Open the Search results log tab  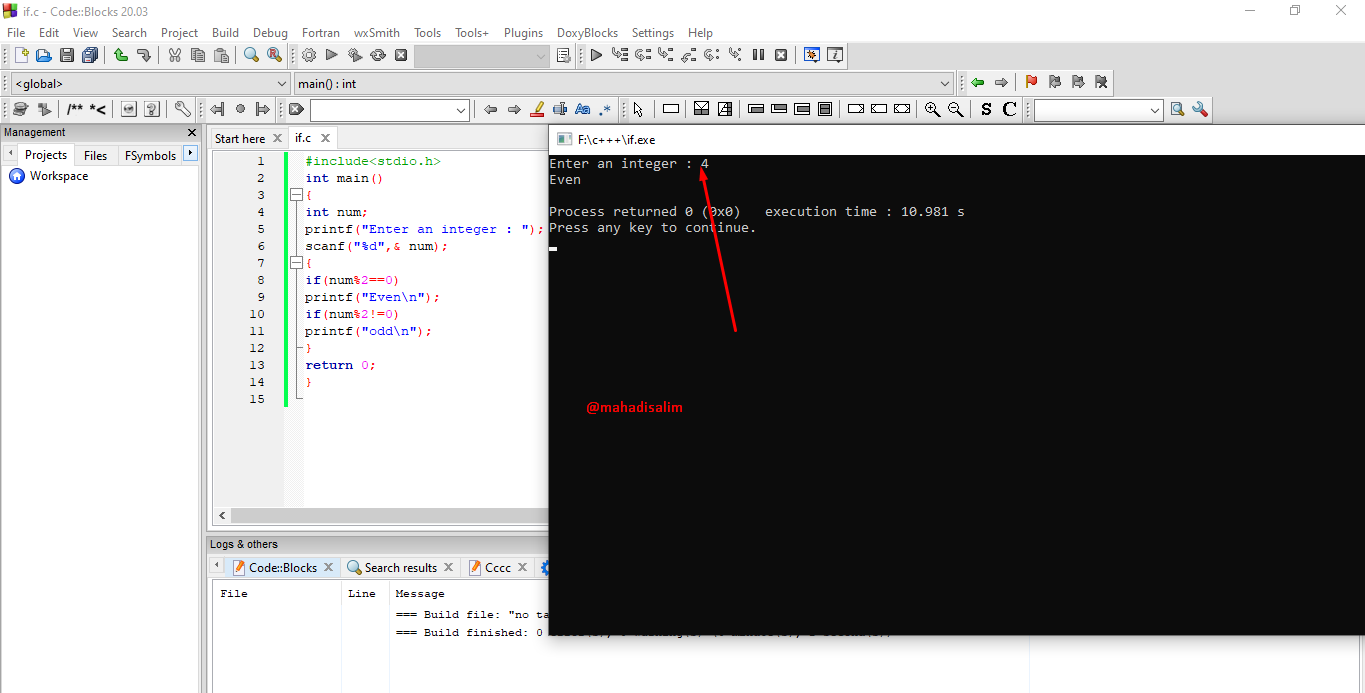point(400,567)
